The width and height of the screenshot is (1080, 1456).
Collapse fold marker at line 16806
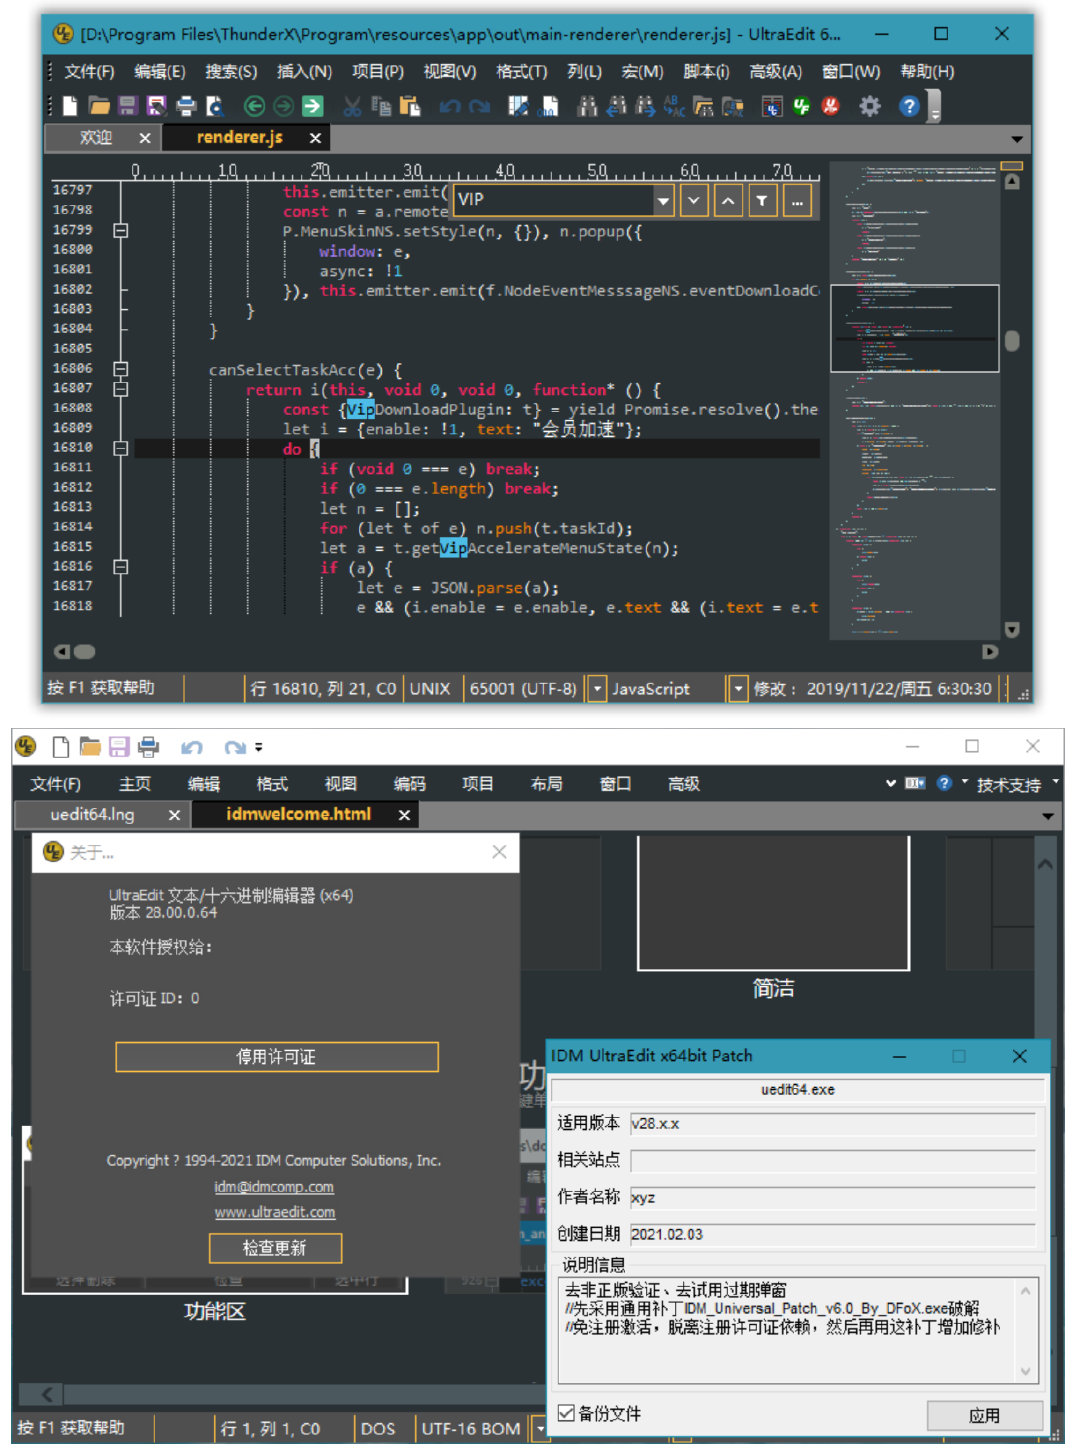(121, 368)
